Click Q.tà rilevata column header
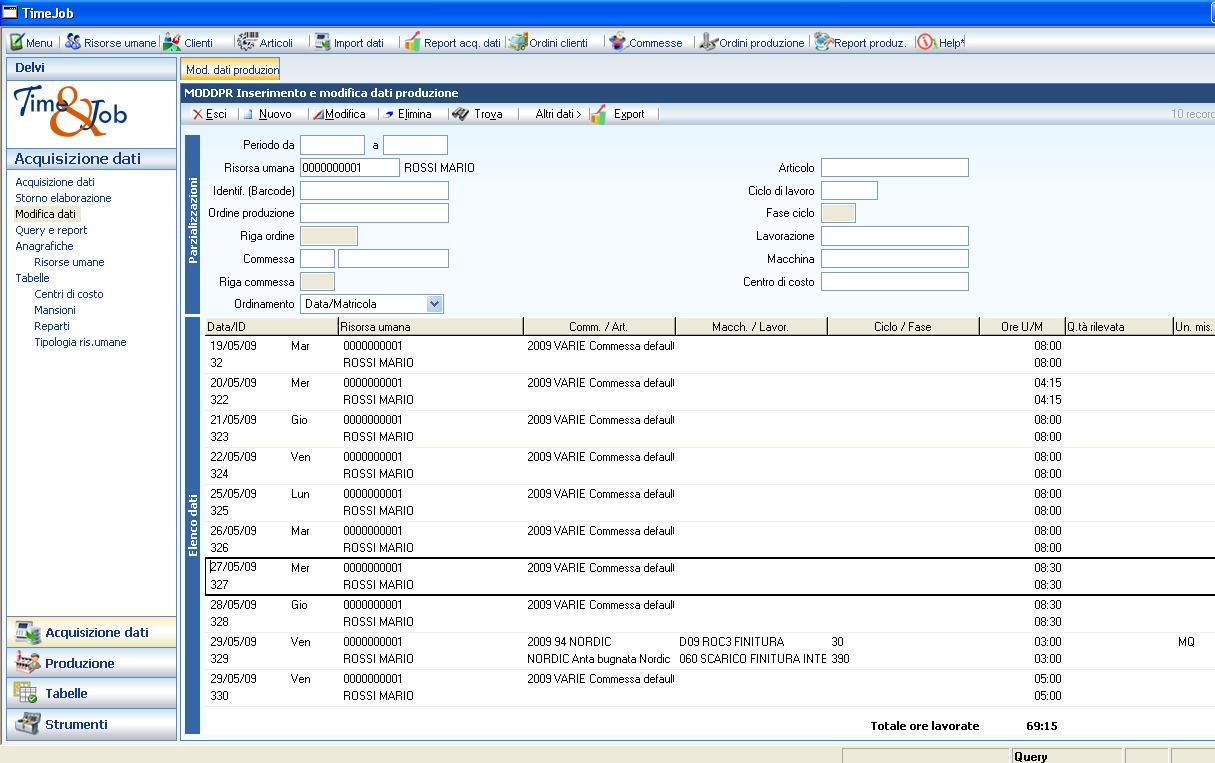This screenshot has width=1215, height=763. click(x=1118, y=326)
